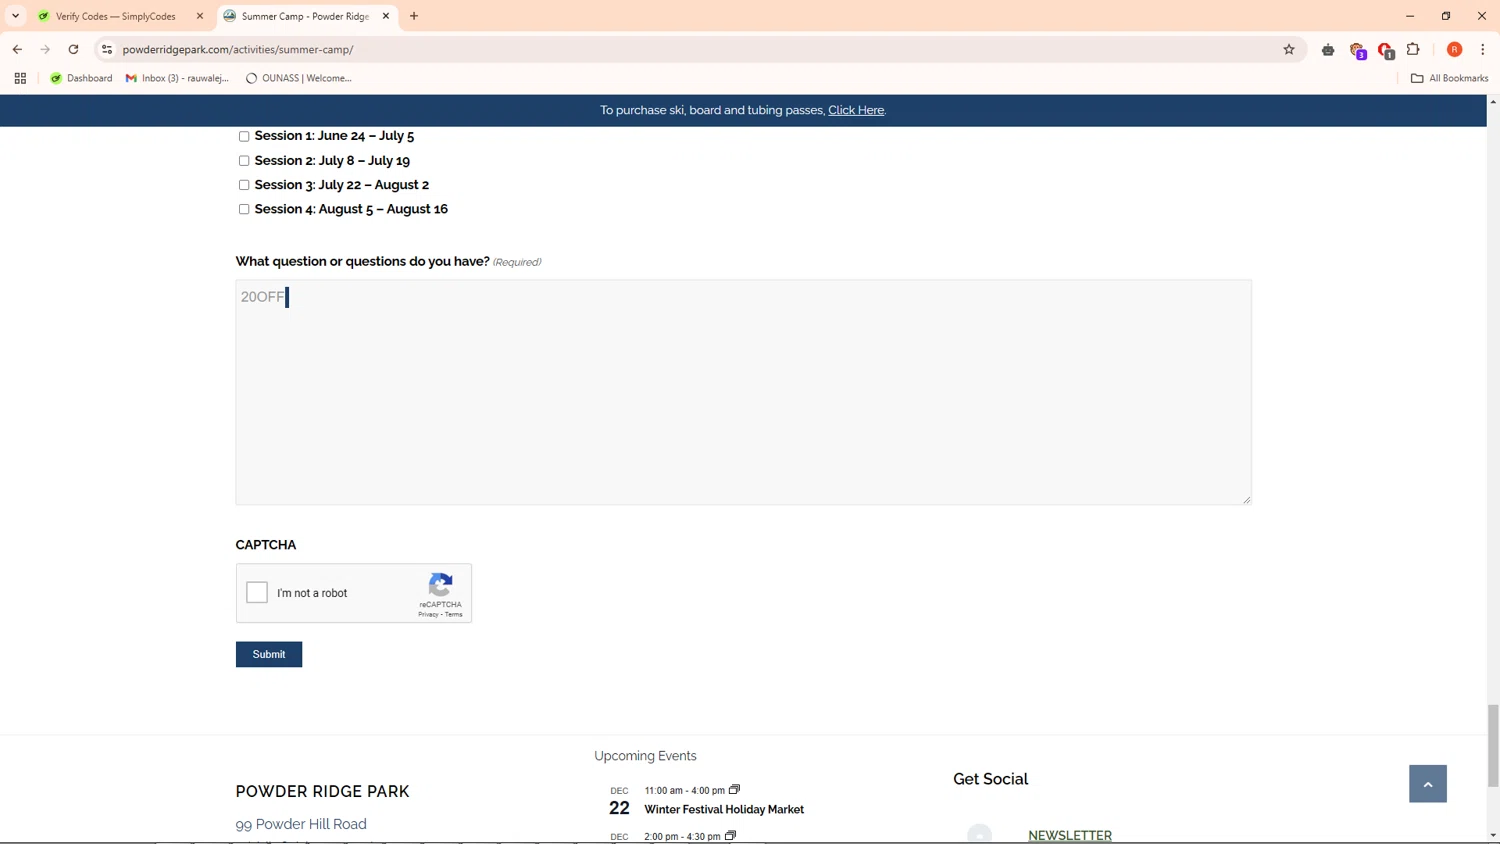
Task: Click the Get Social heading
Action: (990, 779)
